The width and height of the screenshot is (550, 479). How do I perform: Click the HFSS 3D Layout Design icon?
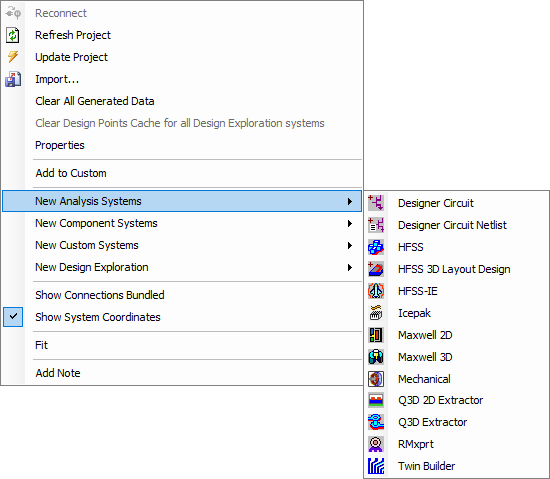[x=376, y=269]
